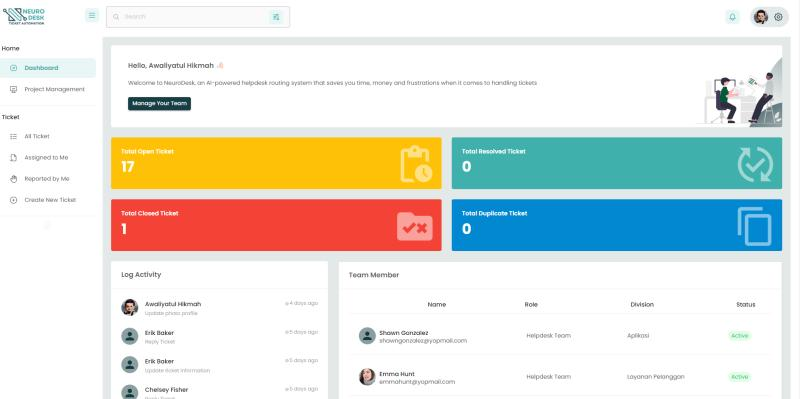Click the Dashboard sidebar icon
Viewport: 800px width, 399px height.
[14, 68]
